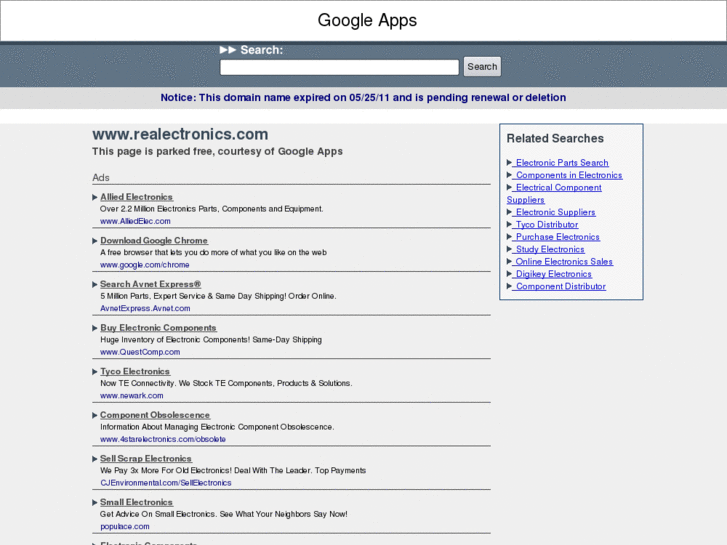Choose Online Electronics Sales related search
Viewport: 727px width, 545px height.
click(x=564, y=262)
